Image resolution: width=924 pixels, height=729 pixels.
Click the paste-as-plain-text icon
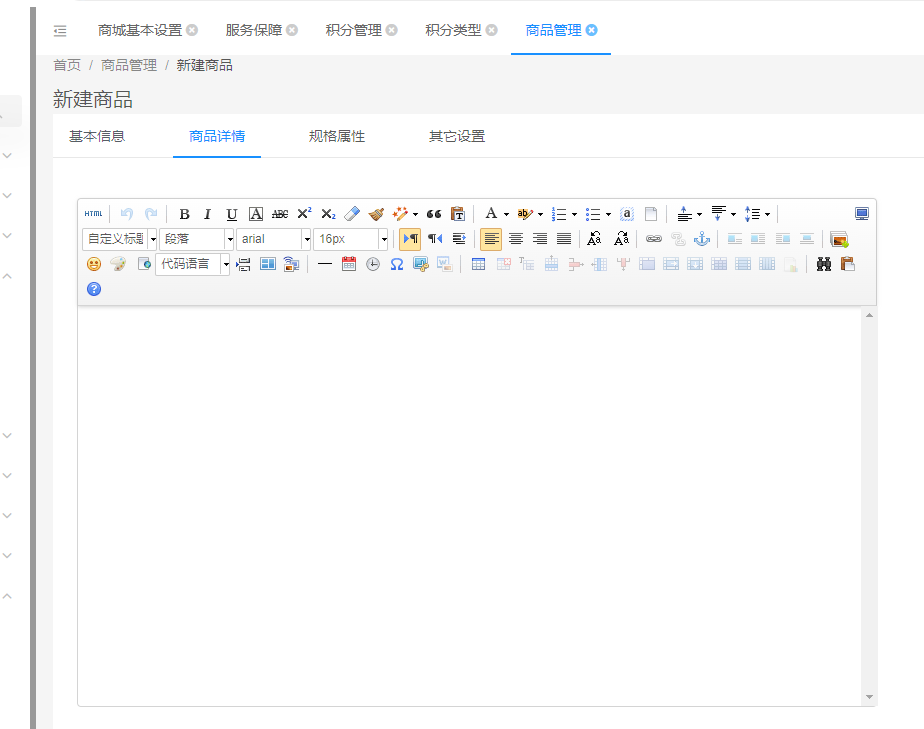click(x=458, y=214)
